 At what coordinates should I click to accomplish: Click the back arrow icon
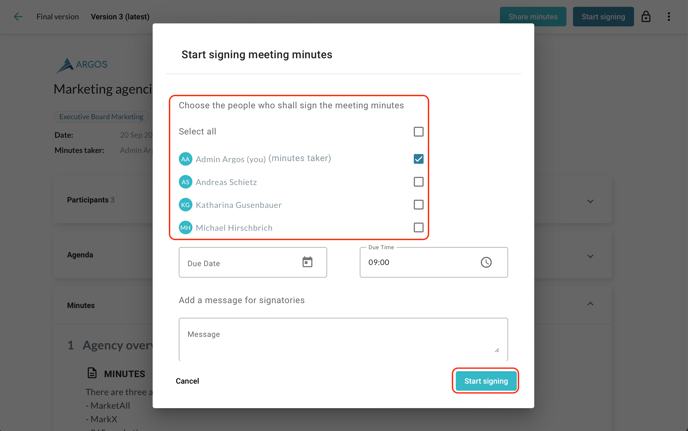[18, 17]
